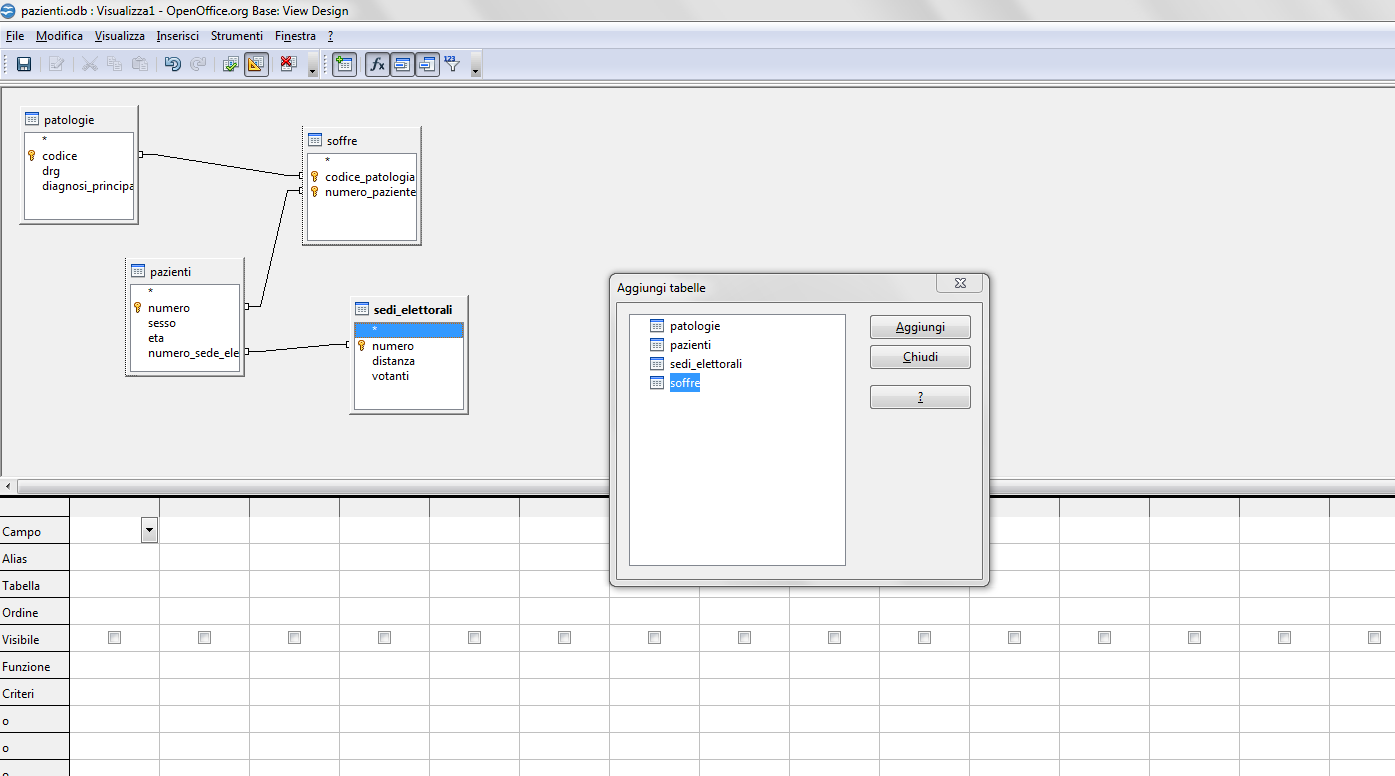The height and width of the screenshot is (776, 1395).
Task: Click the Redo arrow icon
Action: [198, 65]
